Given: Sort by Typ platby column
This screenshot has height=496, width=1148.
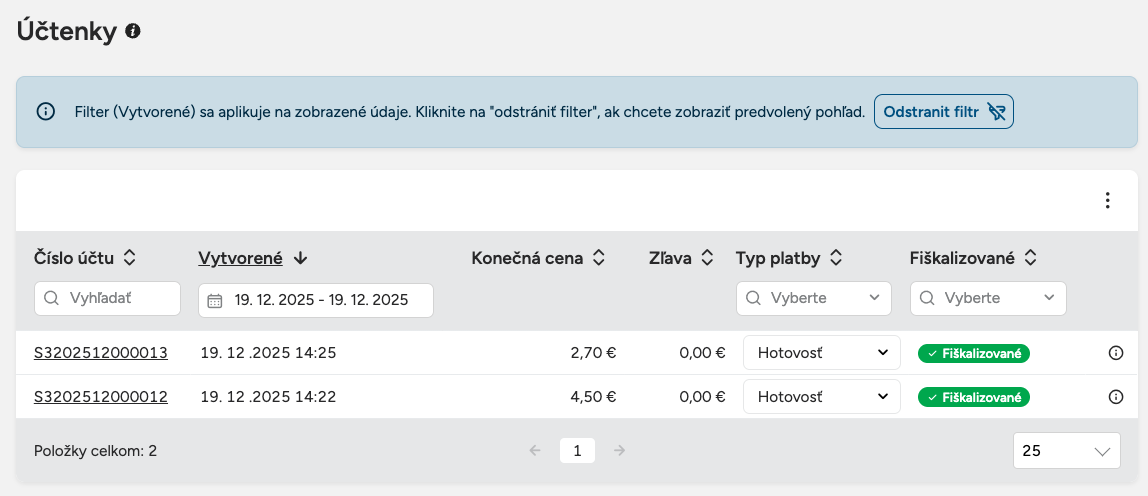Looking at the screenshot, I should point(835,258).
